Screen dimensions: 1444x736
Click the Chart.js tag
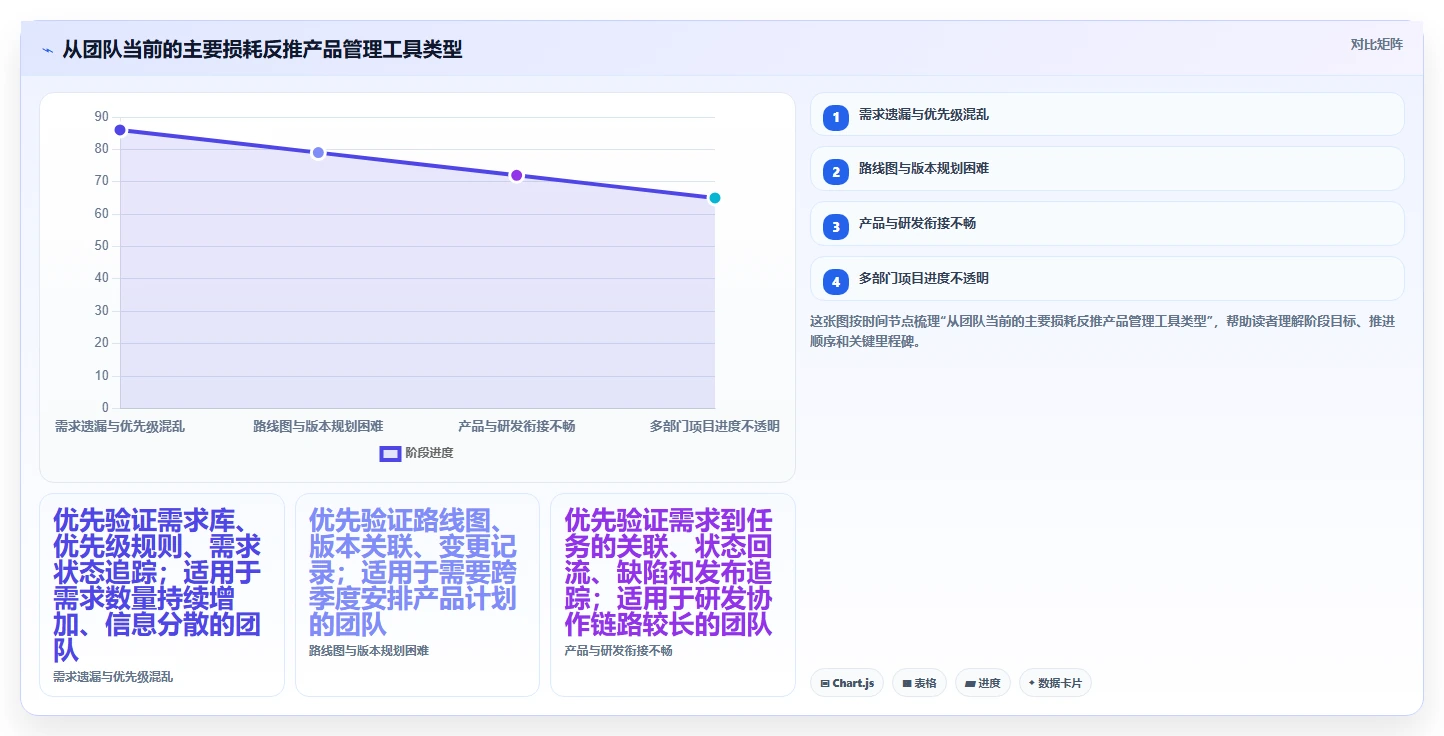point(847,683)
